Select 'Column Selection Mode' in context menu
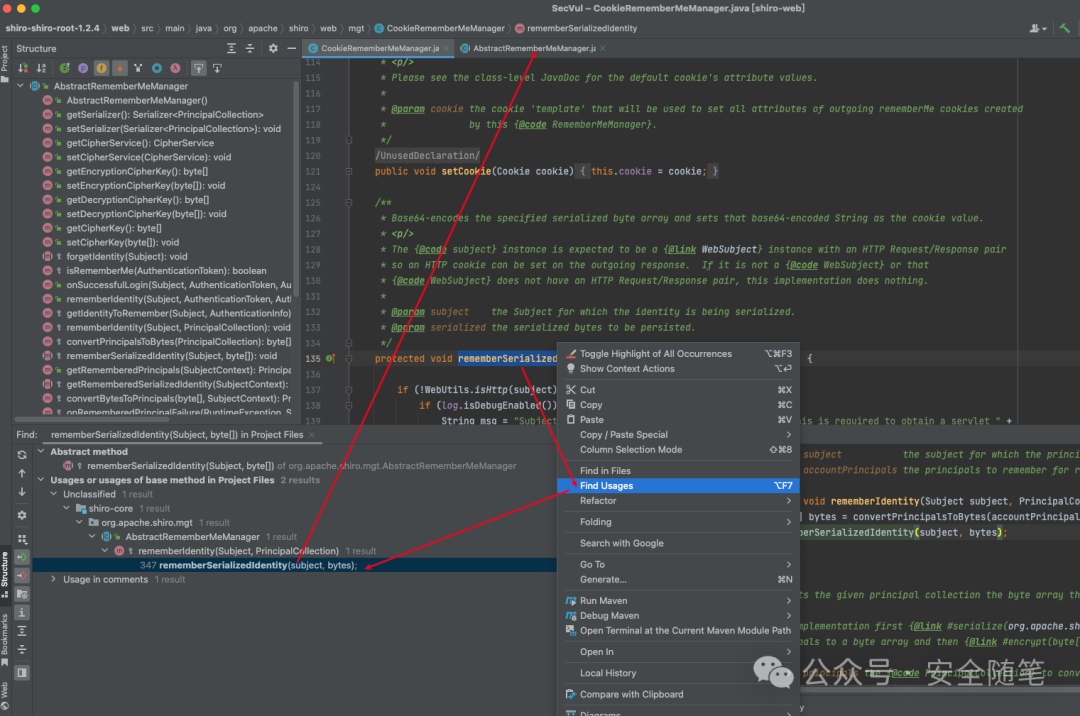The image size is (1080, 716). coord(678,450)
